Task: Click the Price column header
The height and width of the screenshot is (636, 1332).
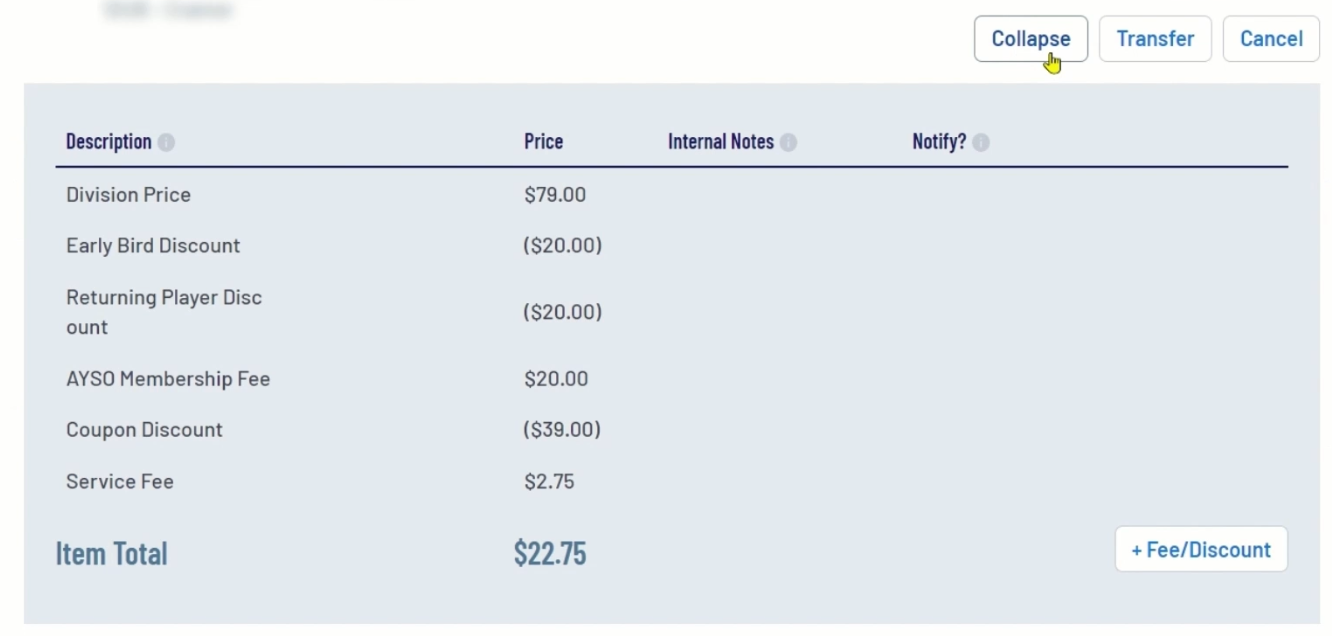Action: tap(543, 142)
